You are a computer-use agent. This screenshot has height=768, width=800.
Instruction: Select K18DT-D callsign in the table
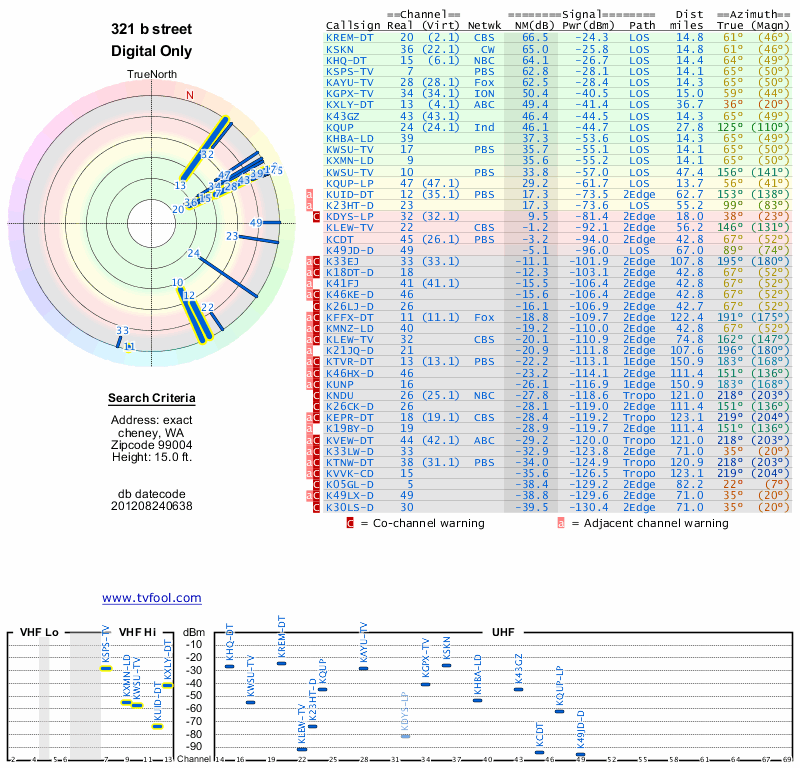[350, 272]
